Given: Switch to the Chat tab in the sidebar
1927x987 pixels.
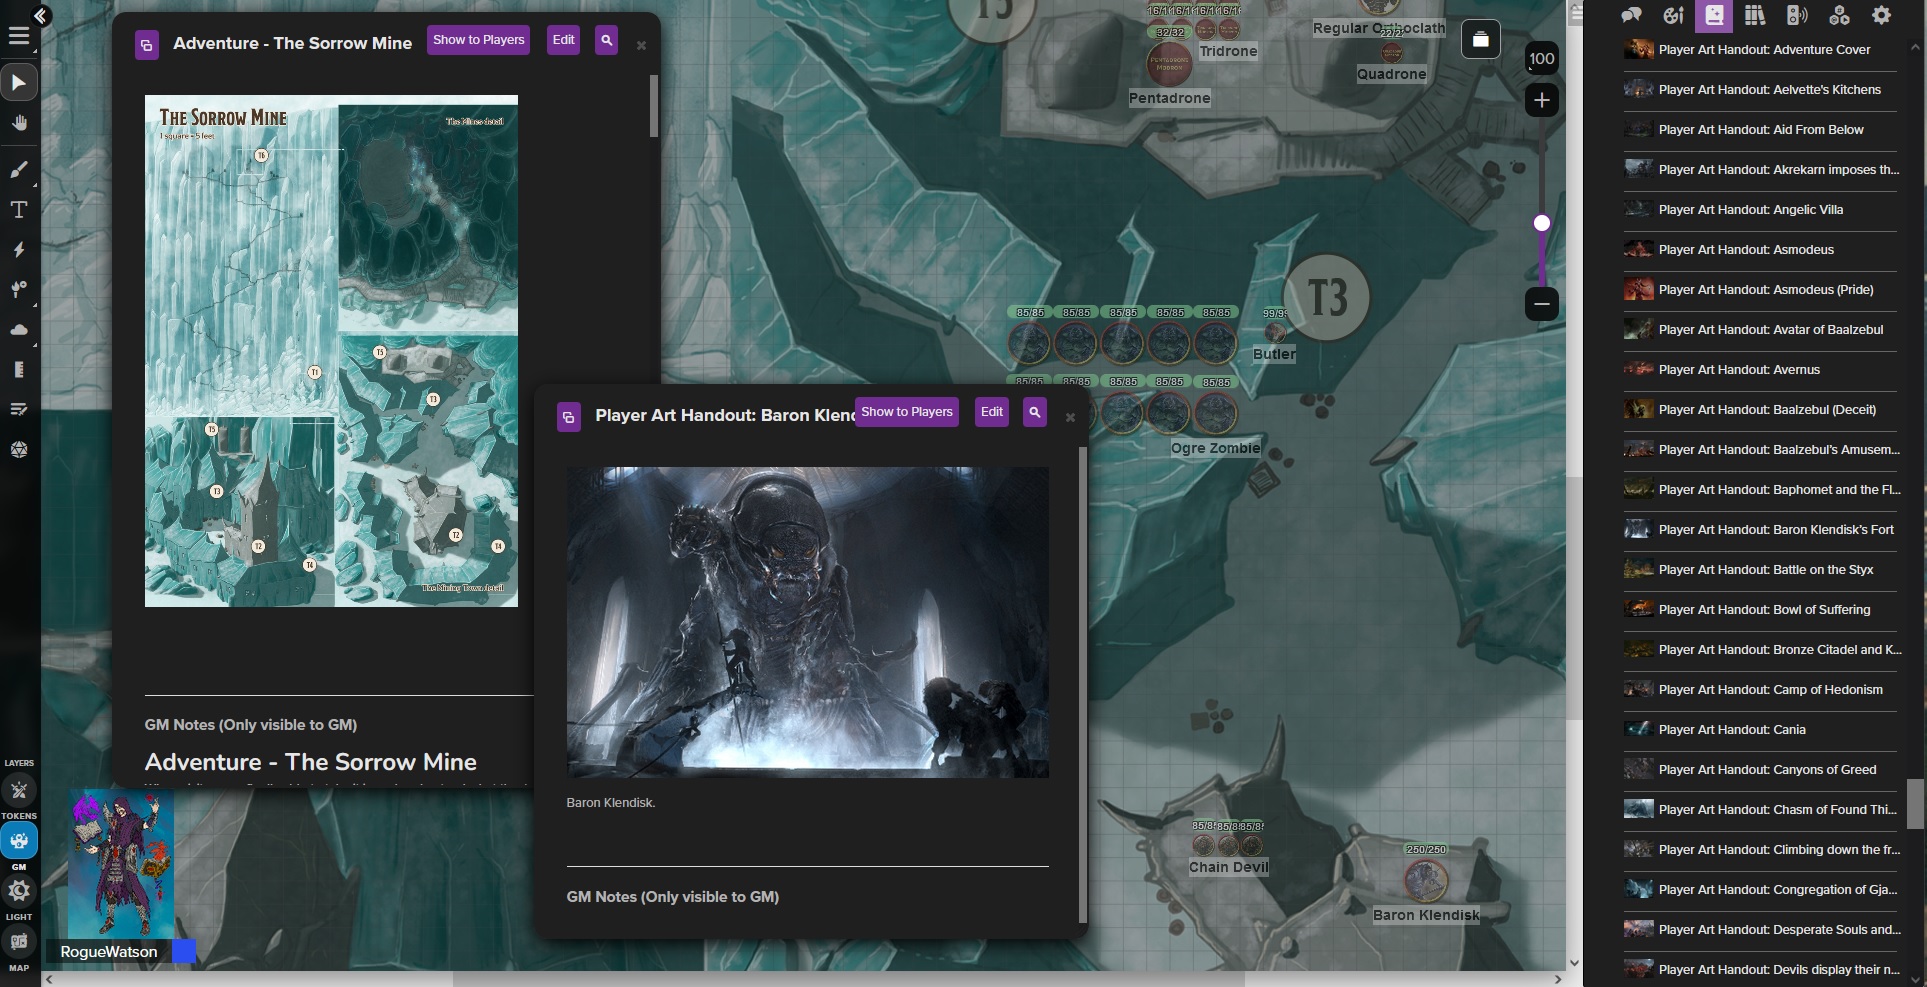Looking at the screenshot, I should click(1633, 15).
